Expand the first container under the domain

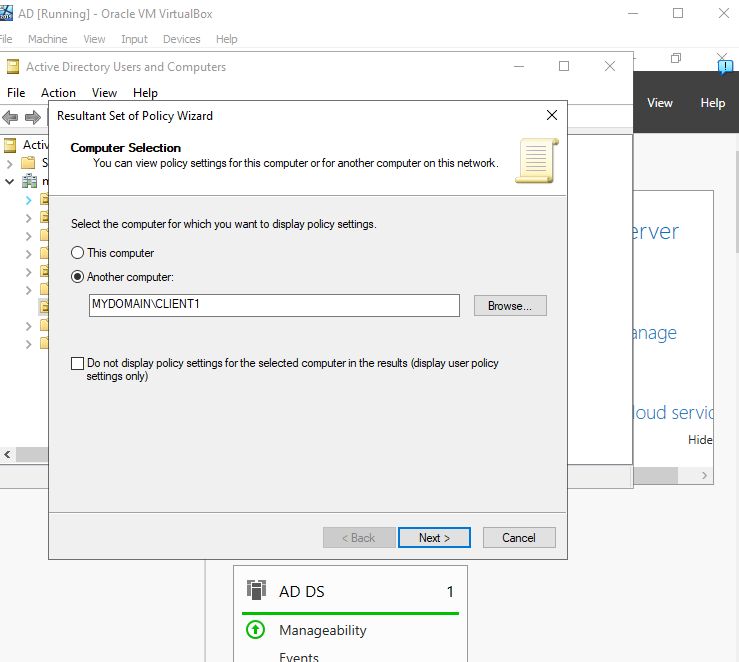click(28, 200)
